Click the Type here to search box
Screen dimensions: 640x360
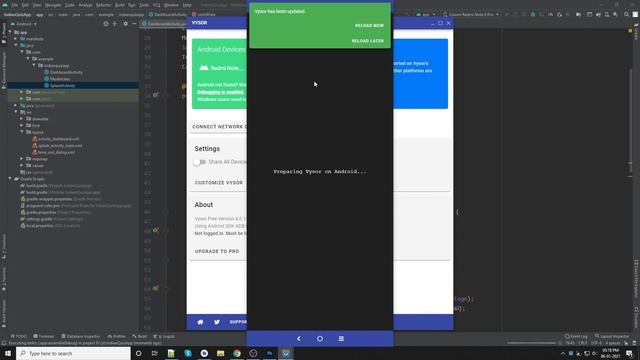(x=73, y=353)
